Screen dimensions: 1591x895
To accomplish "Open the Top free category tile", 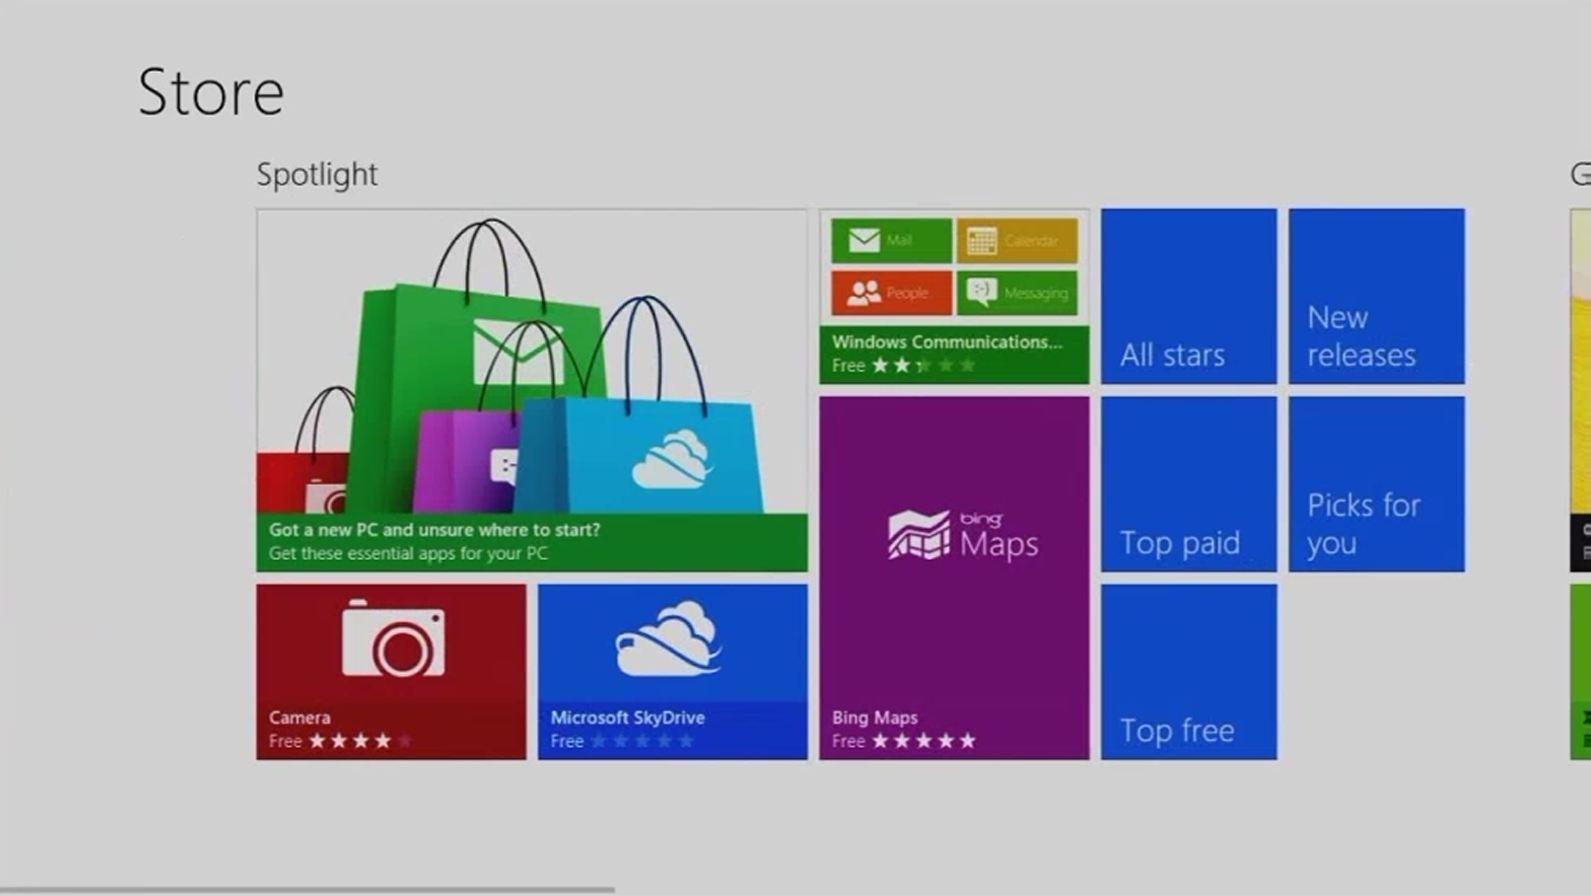I will tap(1189, 672).
